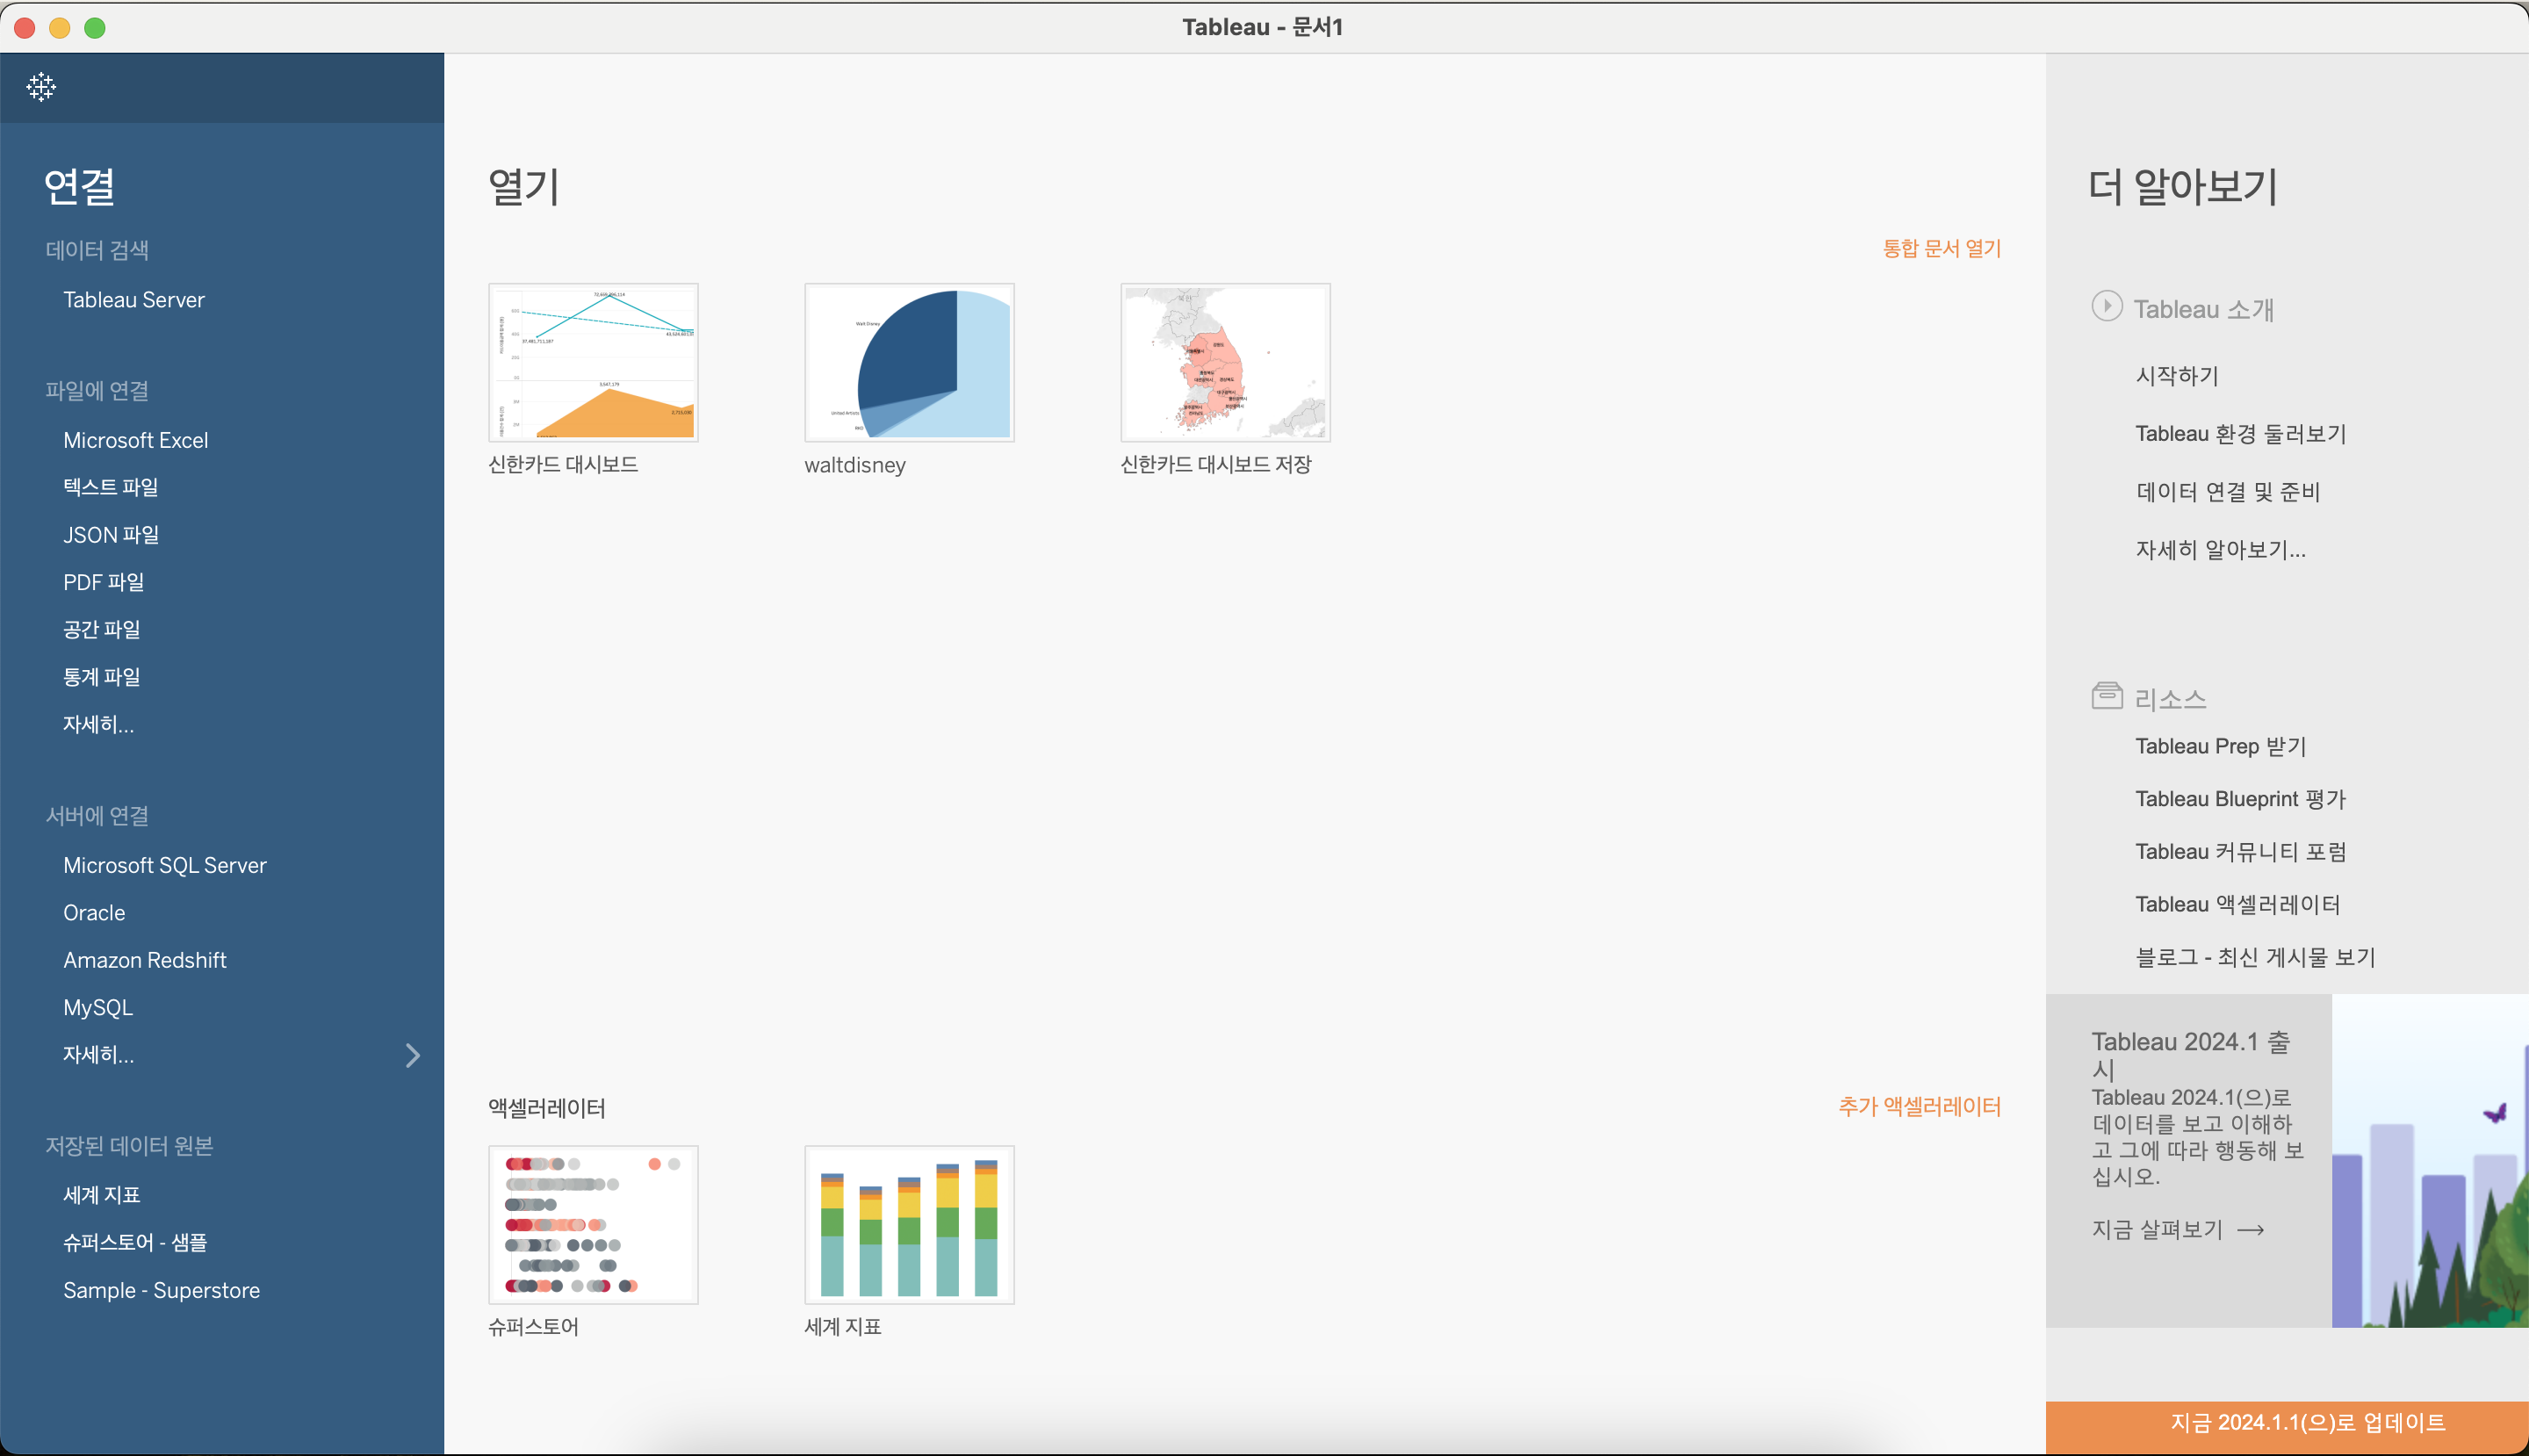Connect to Microsoft Excel file

click(136, 440)
